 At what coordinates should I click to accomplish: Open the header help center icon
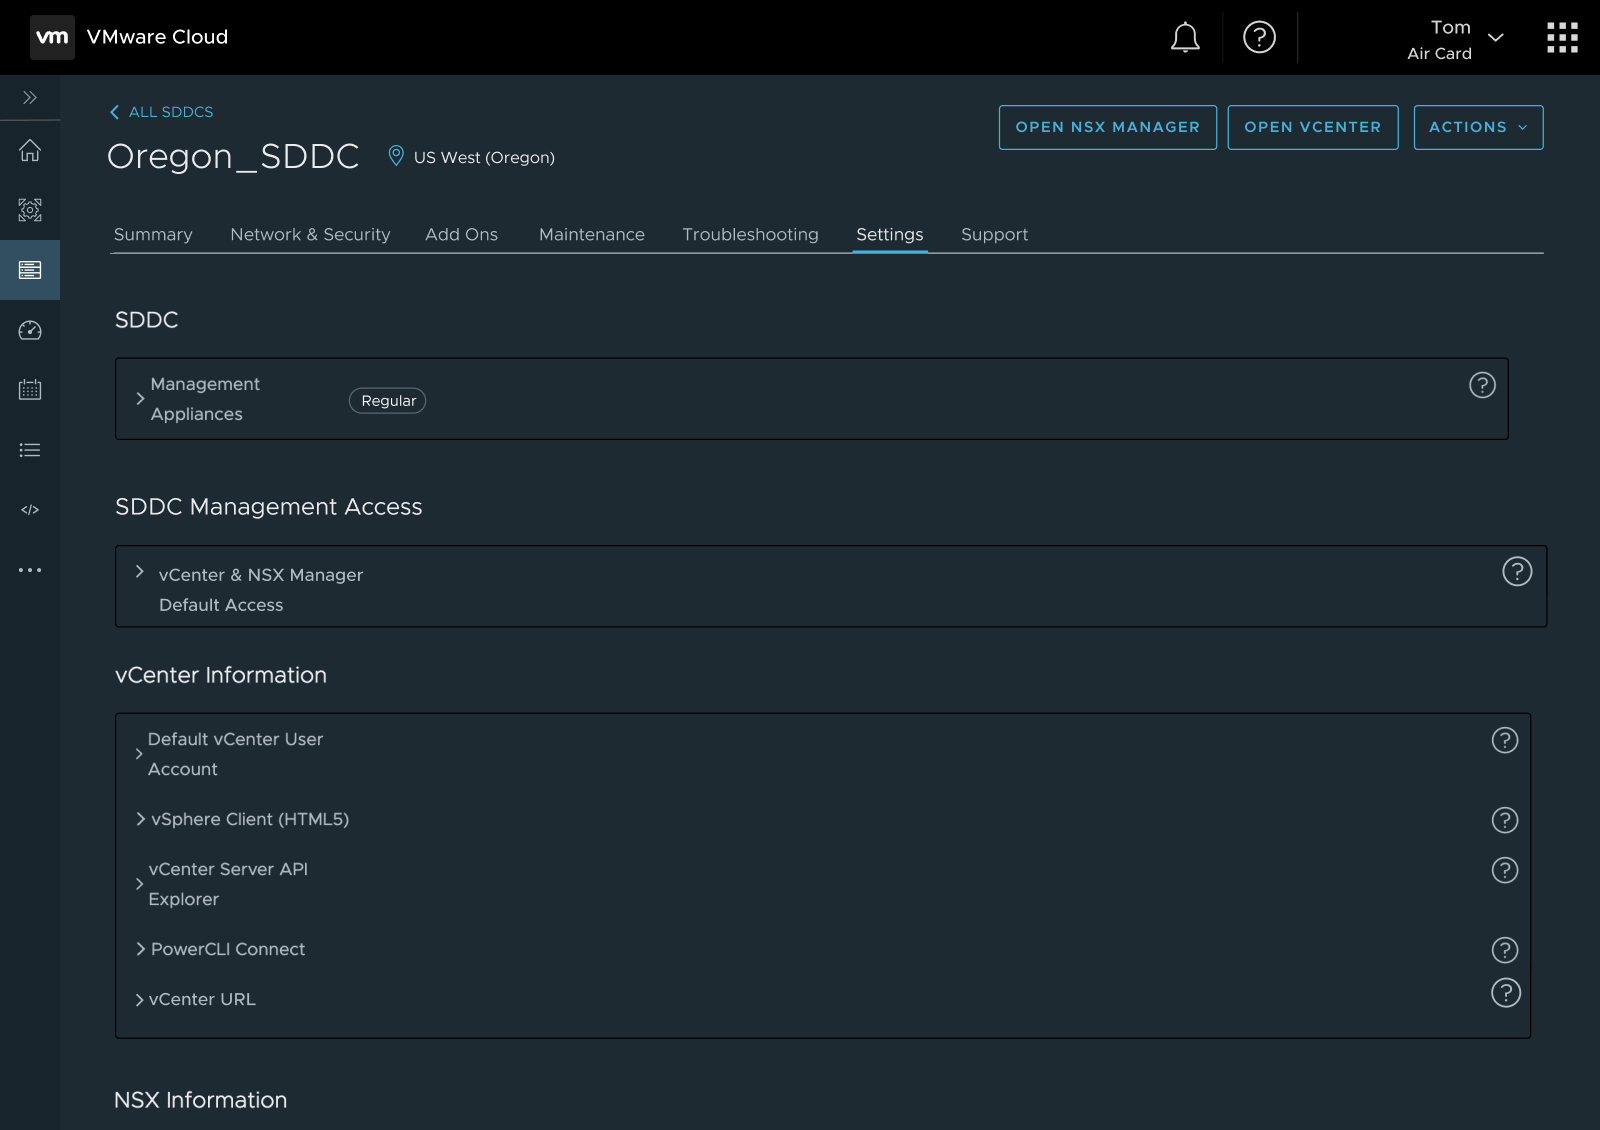pos(1259,37)
